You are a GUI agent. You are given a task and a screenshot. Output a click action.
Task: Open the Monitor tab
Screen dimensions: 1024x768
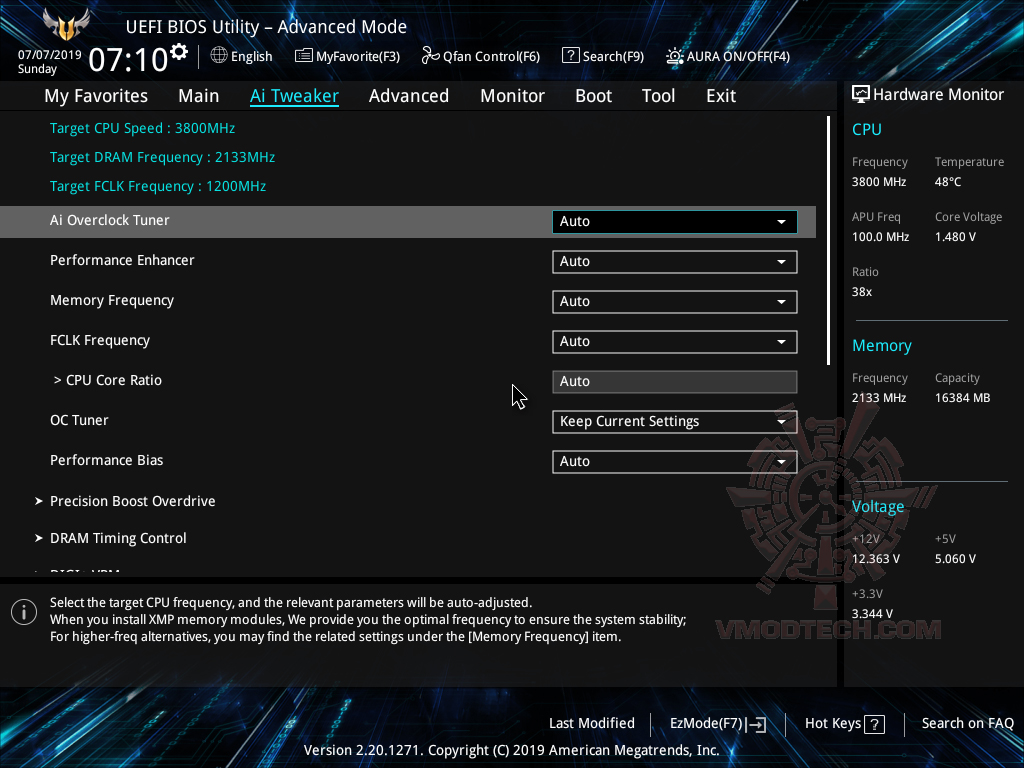513,96
